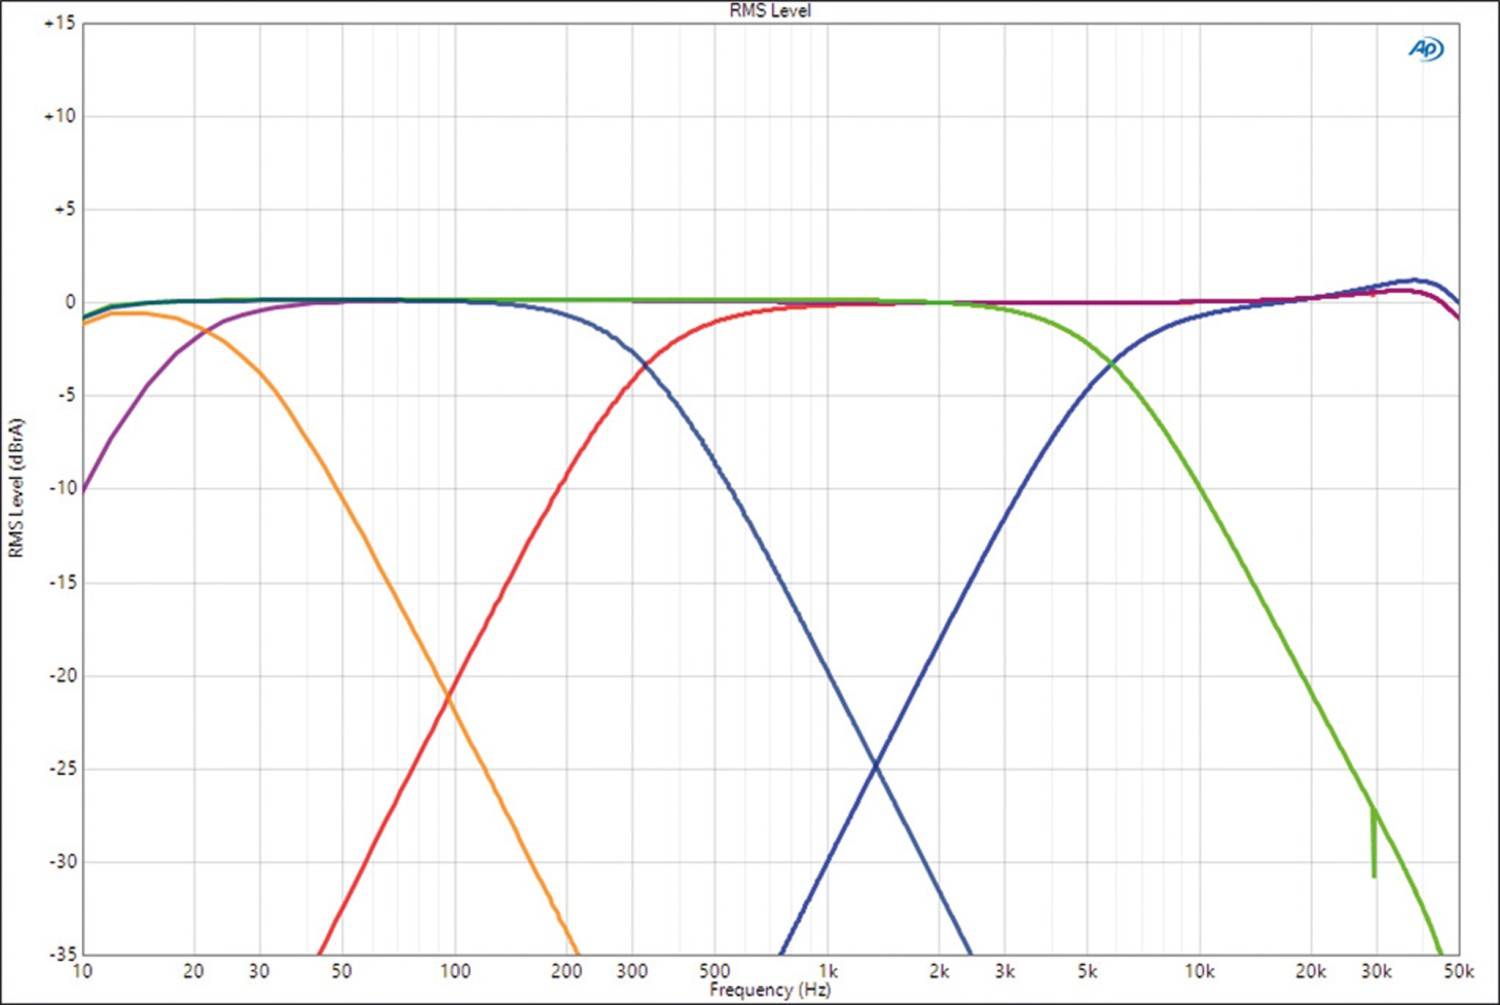This screenshot has height=1005, width=1500.
Task: Click the '100' frequency tick label
Action: (455, 971)
